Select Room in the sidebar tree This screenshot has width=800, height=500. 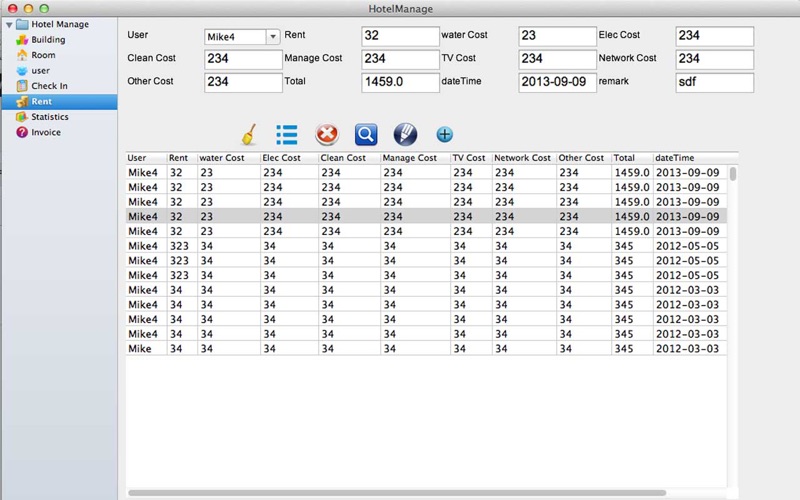pyautogui.click(x=43, y=55)
